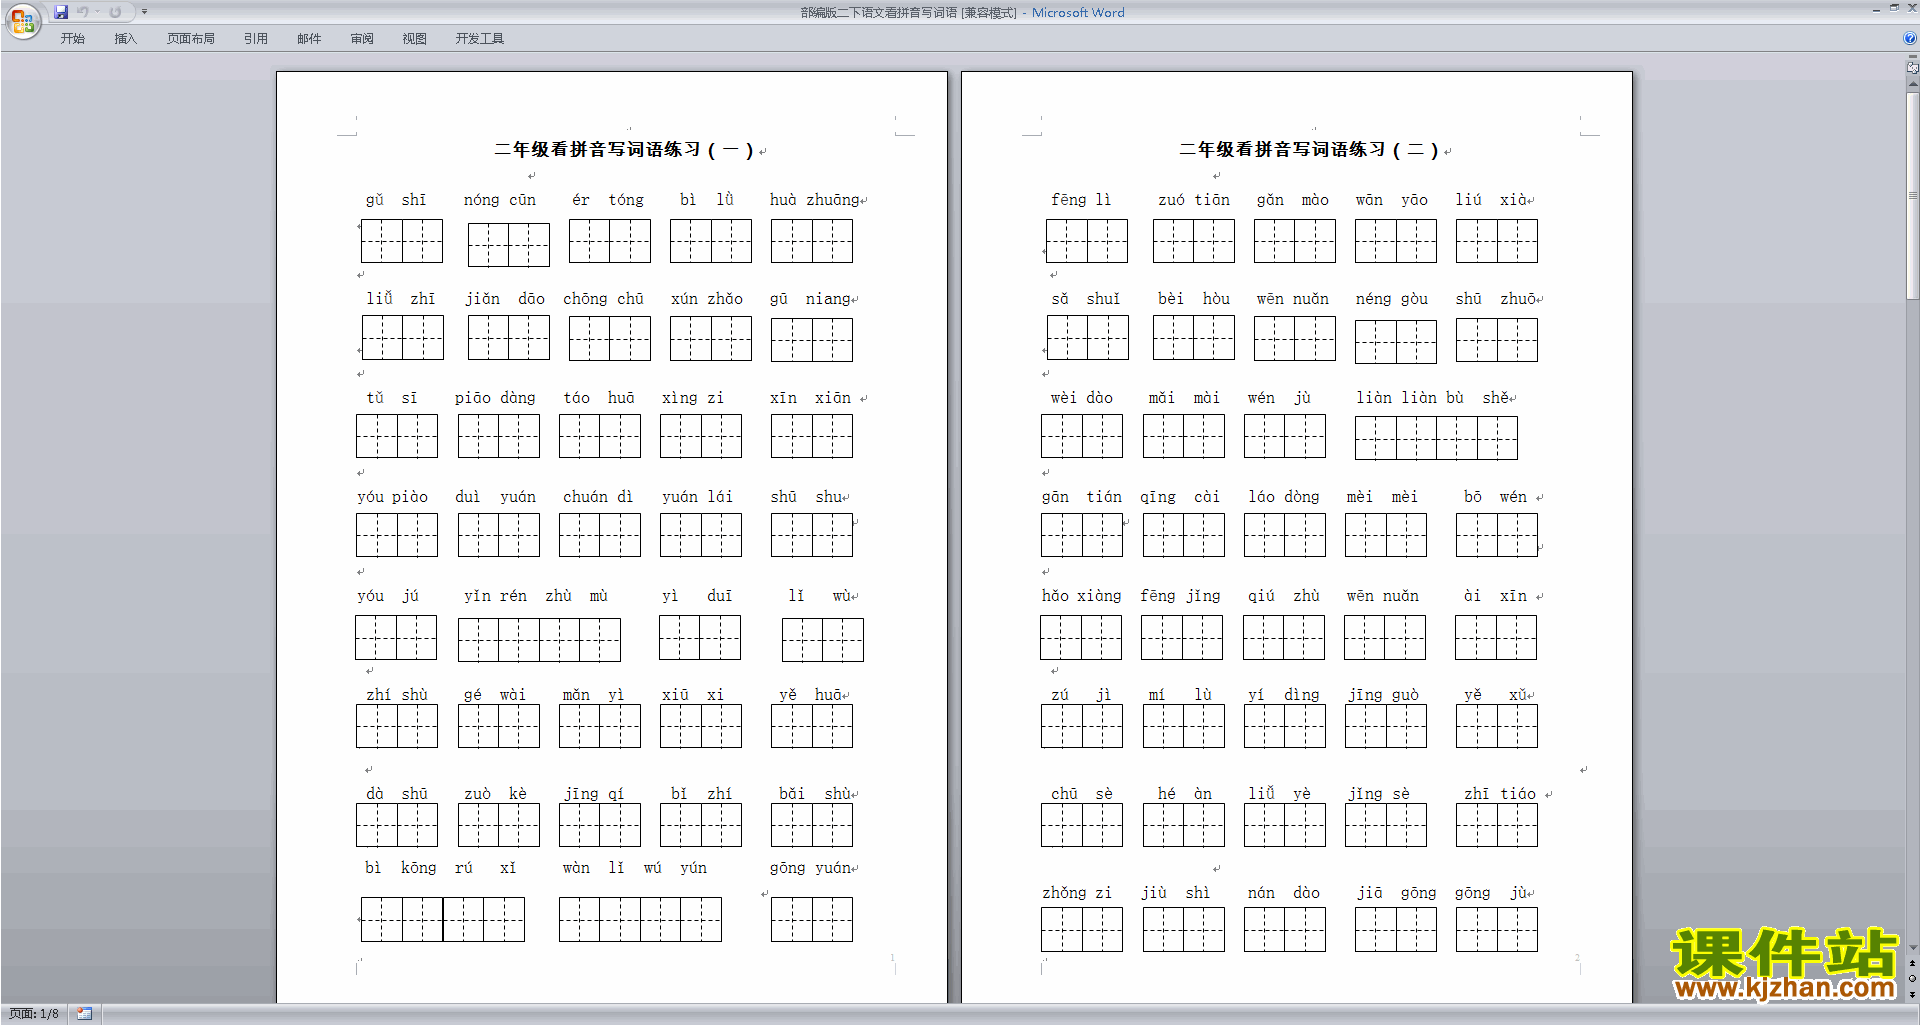Screen dimensions: 1920x1025
Task: Click the blue Help question mark icon
Action: 1910,38
